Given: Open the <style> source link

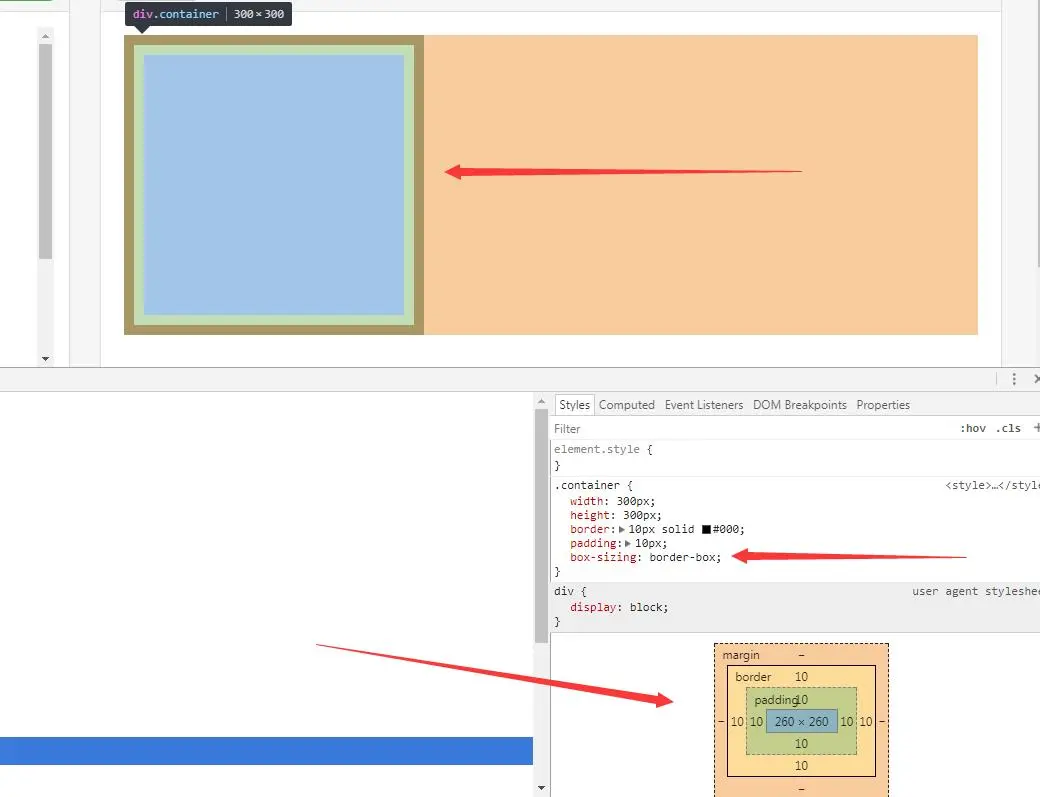Looking at the screenshot, I should (x=992, y=485).
